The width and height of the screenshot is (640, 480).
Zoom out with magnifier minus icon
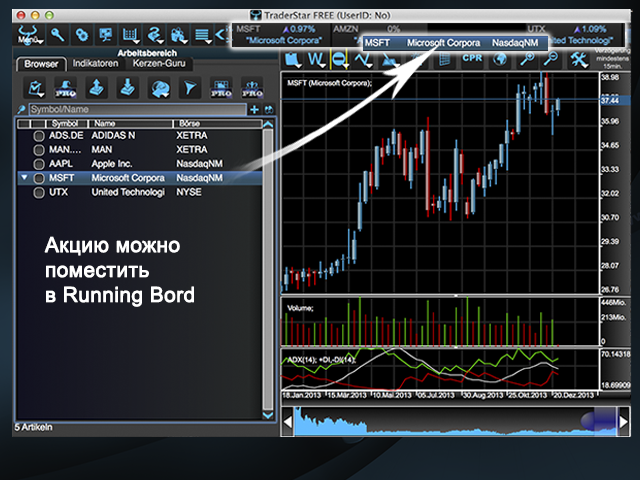[x=551, y=60]
